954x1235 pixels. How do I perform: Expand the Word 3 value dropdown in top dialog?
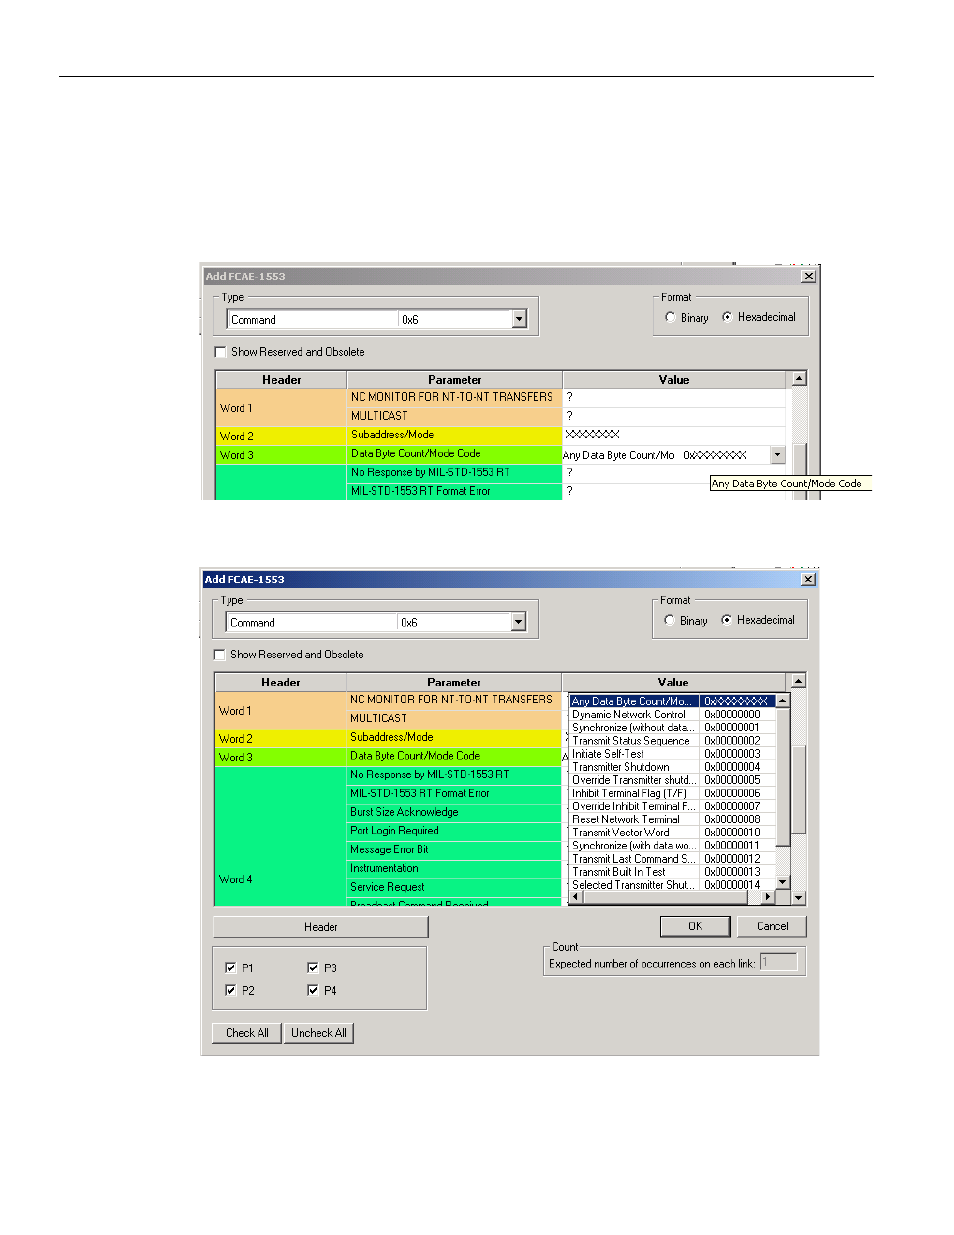(778, 455)
